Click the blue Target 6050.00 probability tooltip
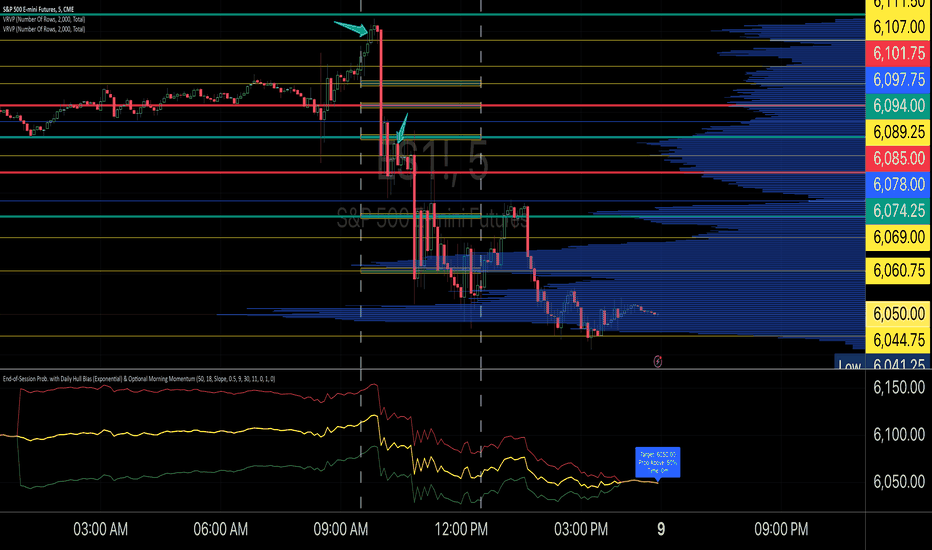Image resolution: width=932 pixels, height=550 pixels. click(657, 462)
